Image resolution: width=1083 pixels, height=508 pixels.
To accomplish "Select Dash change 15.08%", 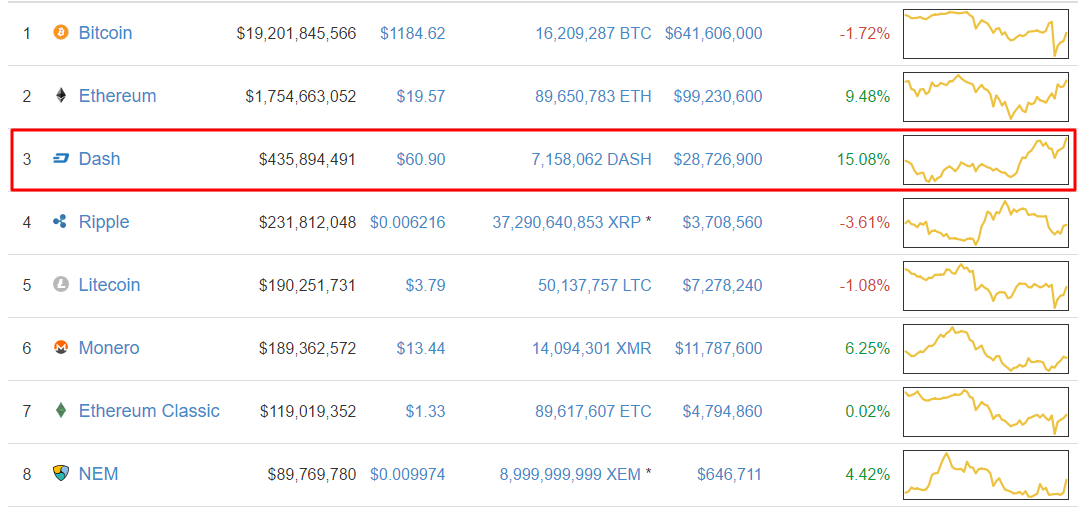I will click(x=863, y=160).
